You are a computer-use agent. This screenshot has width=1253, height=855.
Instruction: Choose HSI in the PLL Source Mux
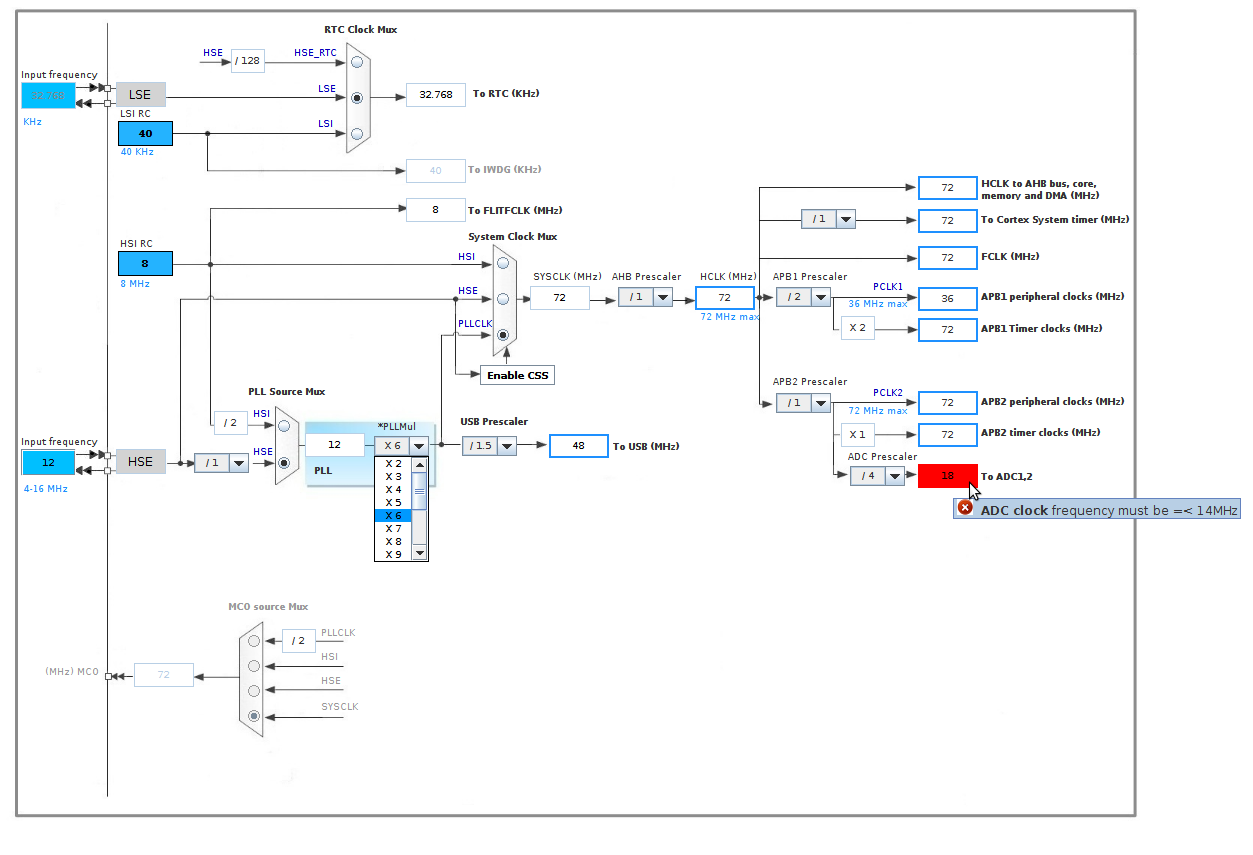pos(284,425)
